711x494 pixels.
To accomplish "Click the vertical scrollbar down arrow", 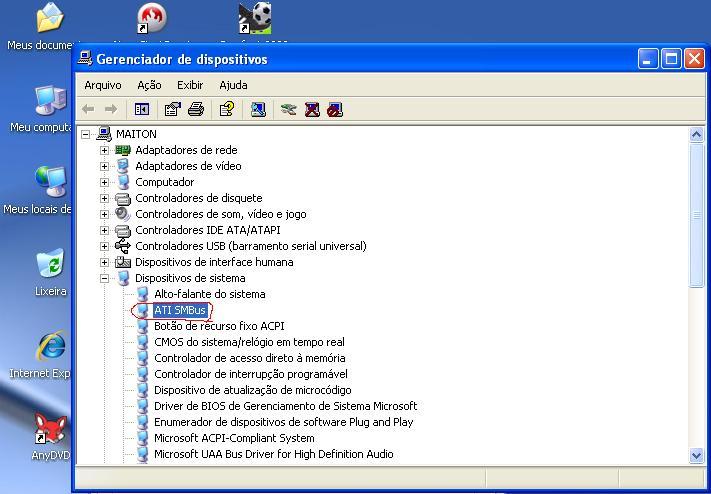I will tap(697, 455).
